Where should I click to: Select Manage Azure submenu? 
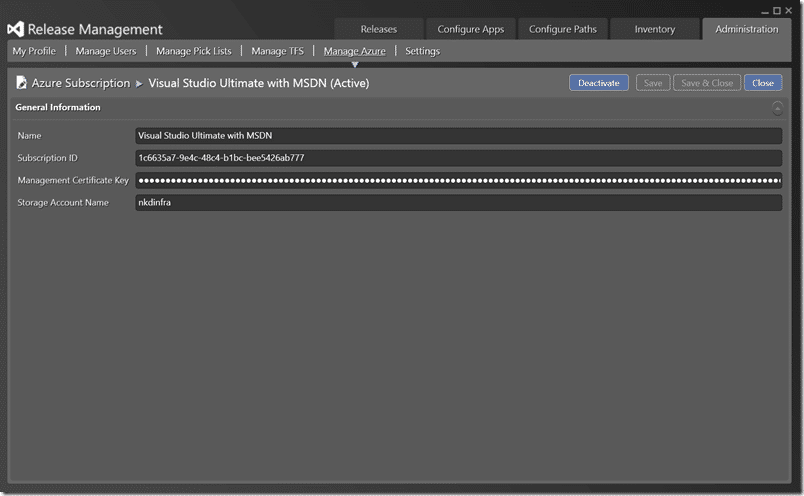tap(354, 51)
